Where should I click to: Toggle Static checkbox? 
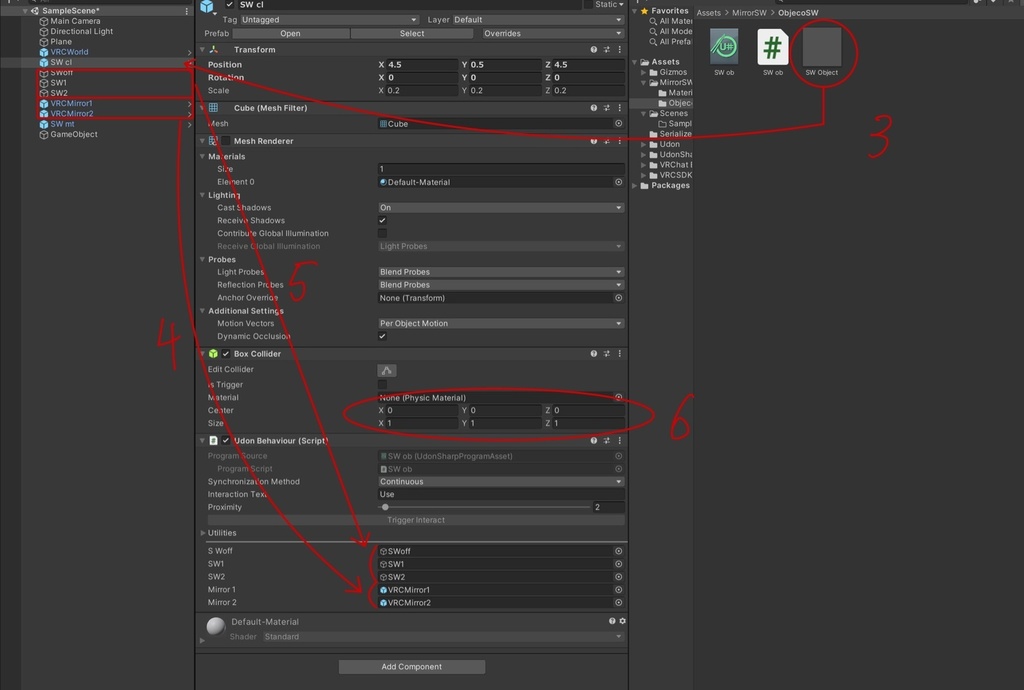(588, 5)
